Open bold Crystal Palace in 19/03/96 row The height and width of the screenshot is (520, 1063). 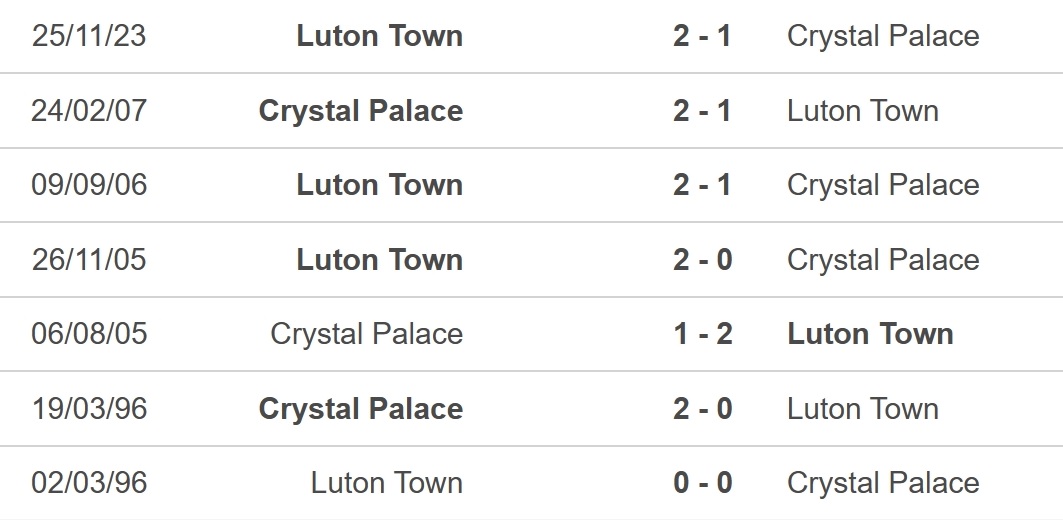tap(361, 408)
